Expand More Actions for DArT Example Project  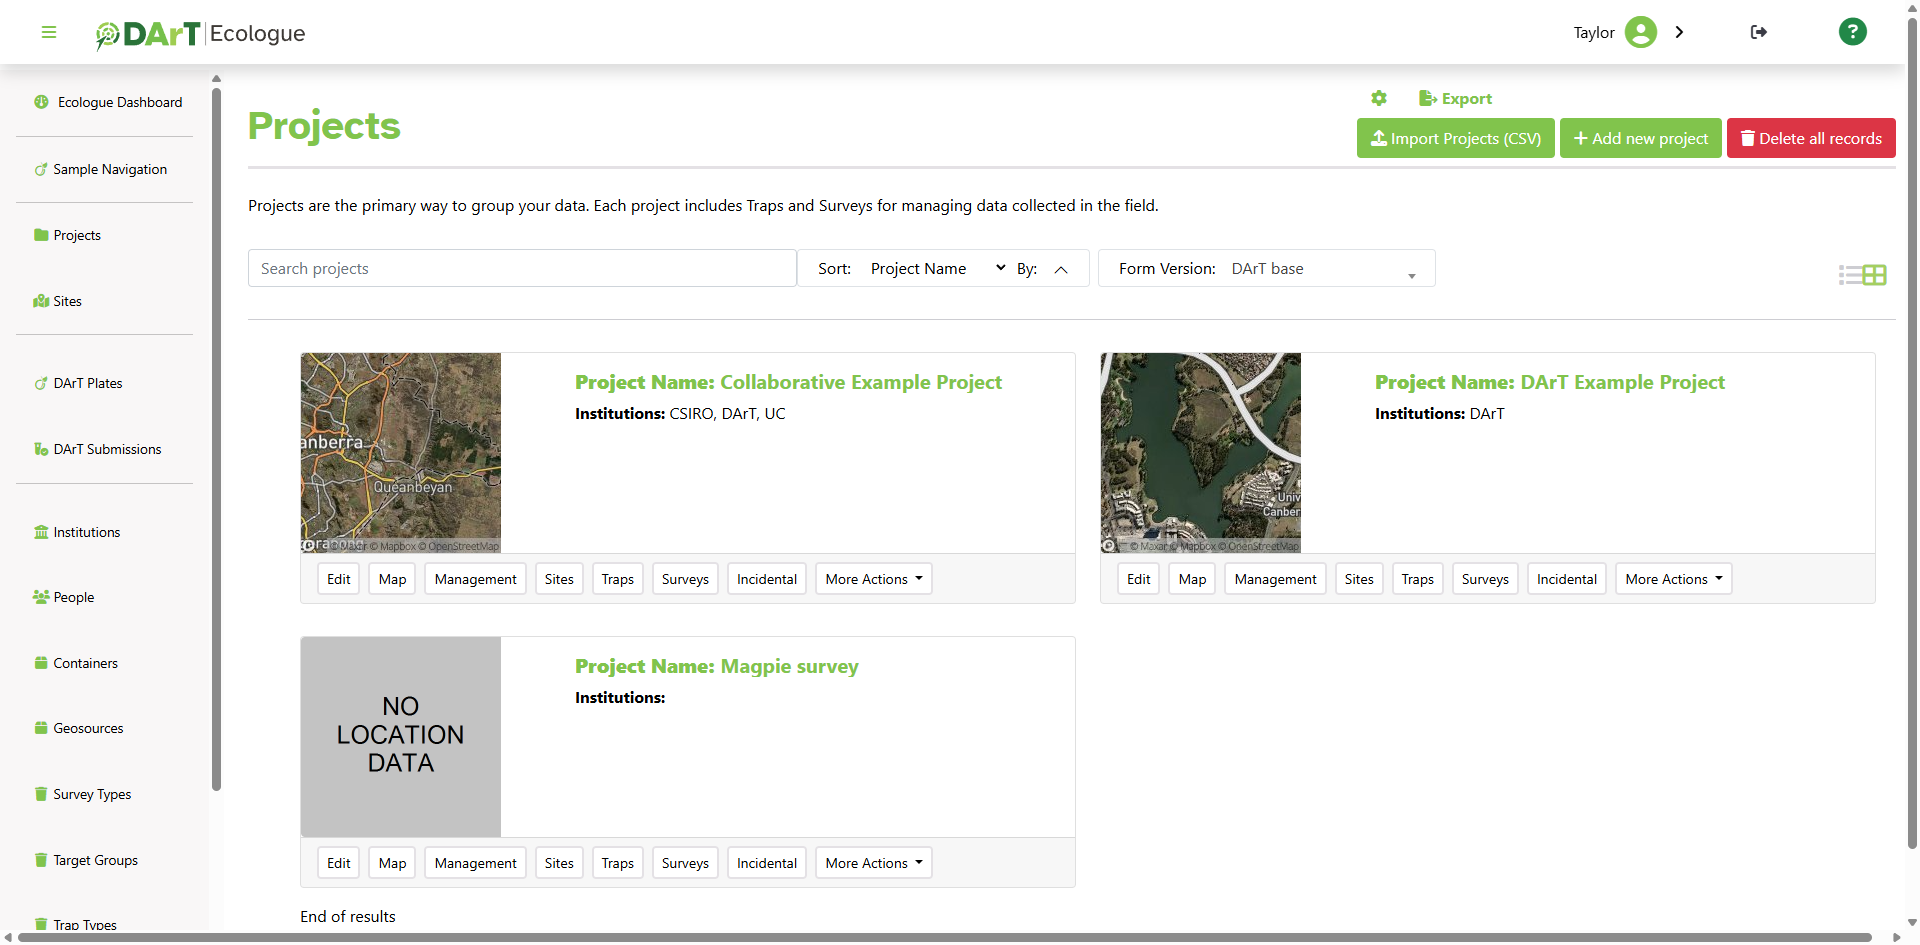1673,578
